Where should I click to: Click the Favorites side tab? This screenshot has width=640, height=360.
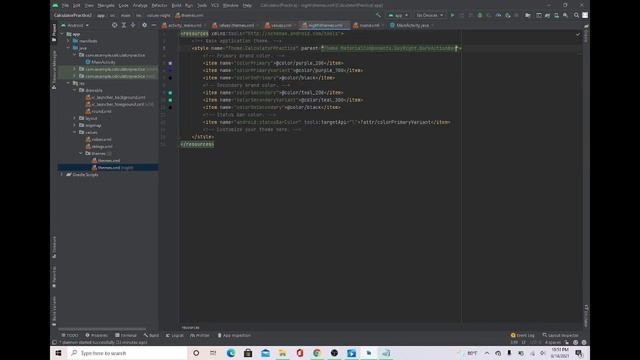point(54,278)
